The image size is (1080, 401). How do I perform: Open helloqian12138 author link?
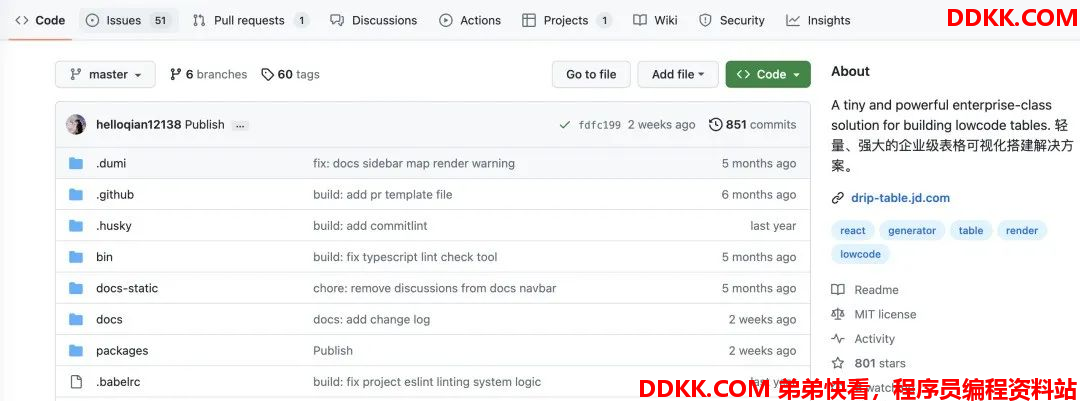[138, 125]
